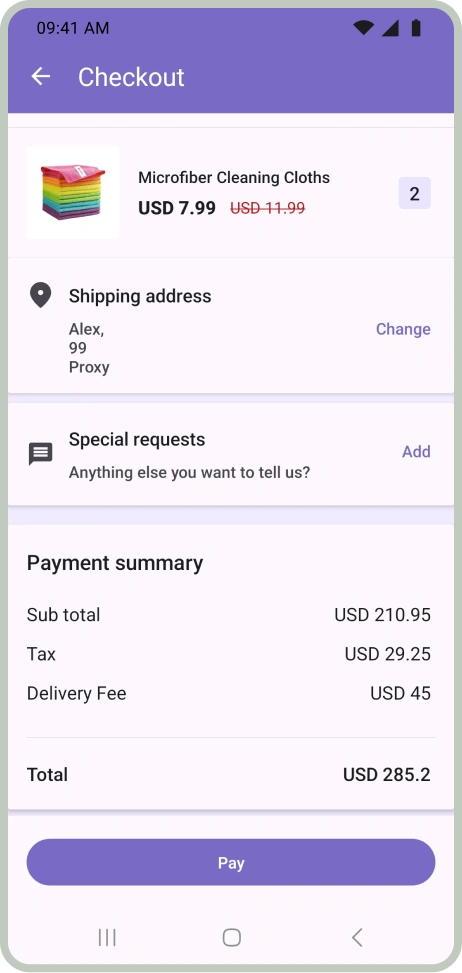Tap the Payment summary heading
This screenshot has height=973, width=462.
115,563
